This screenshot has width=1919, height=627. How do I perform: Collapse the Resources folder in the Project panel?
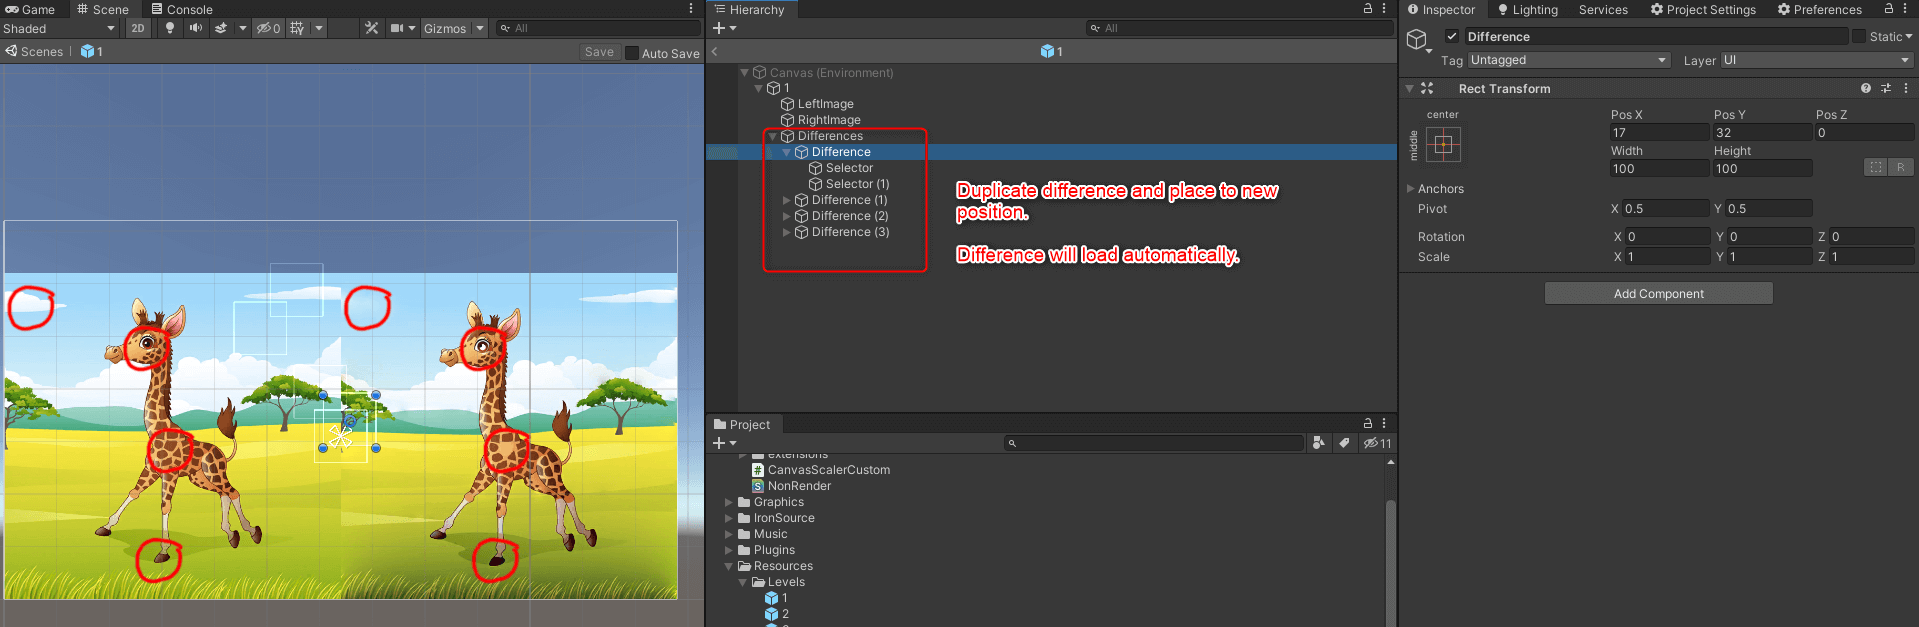click(x=728, y=566)
